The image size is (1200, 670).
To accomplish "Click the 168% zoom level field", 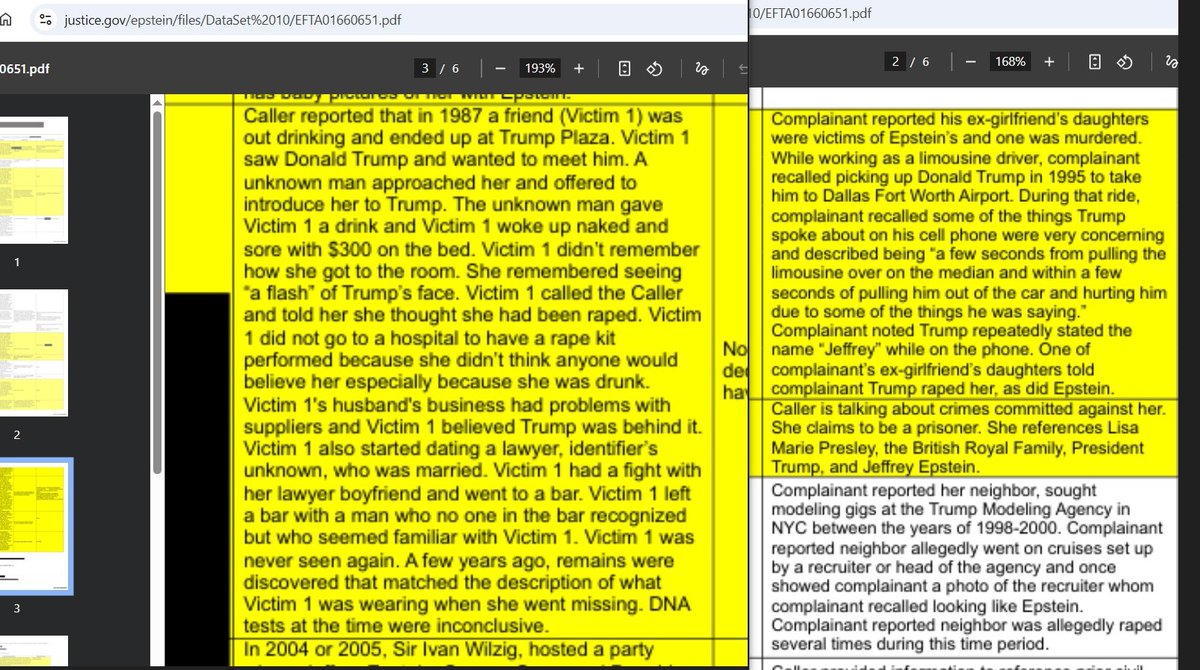I will [x=1010, y=62].
